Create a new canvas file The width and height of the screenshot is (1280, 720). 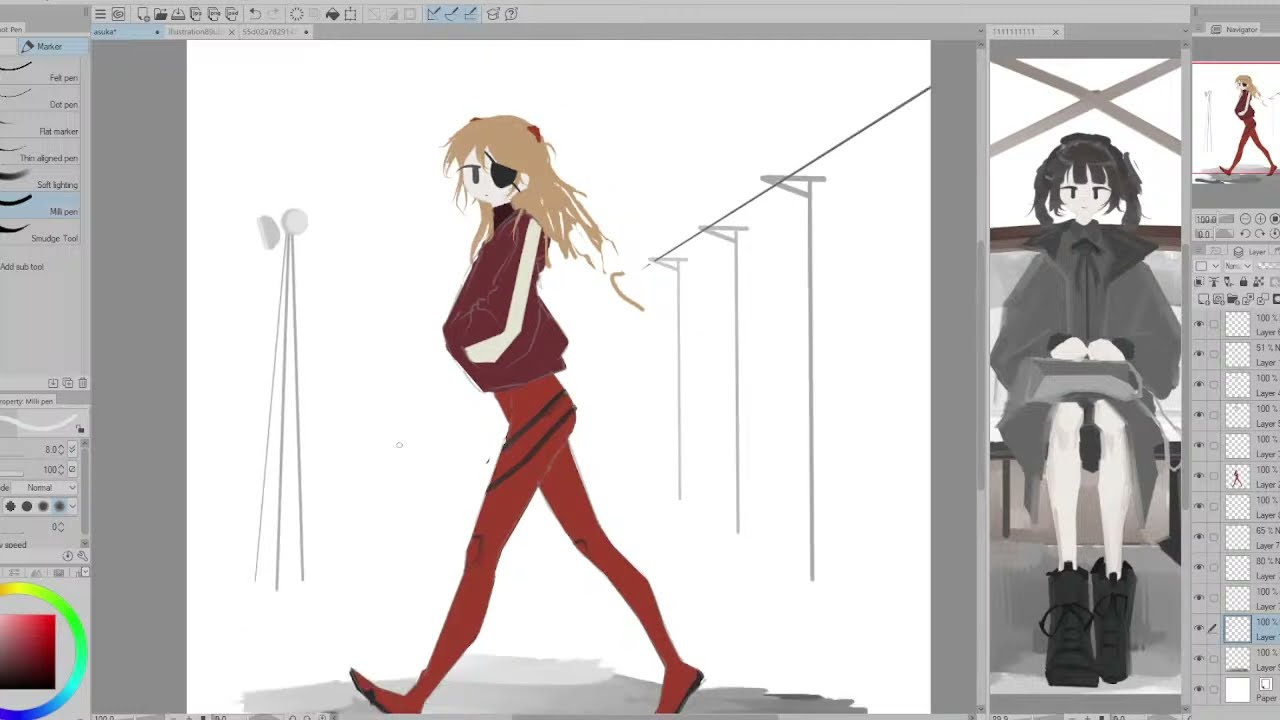pos(143,14)
